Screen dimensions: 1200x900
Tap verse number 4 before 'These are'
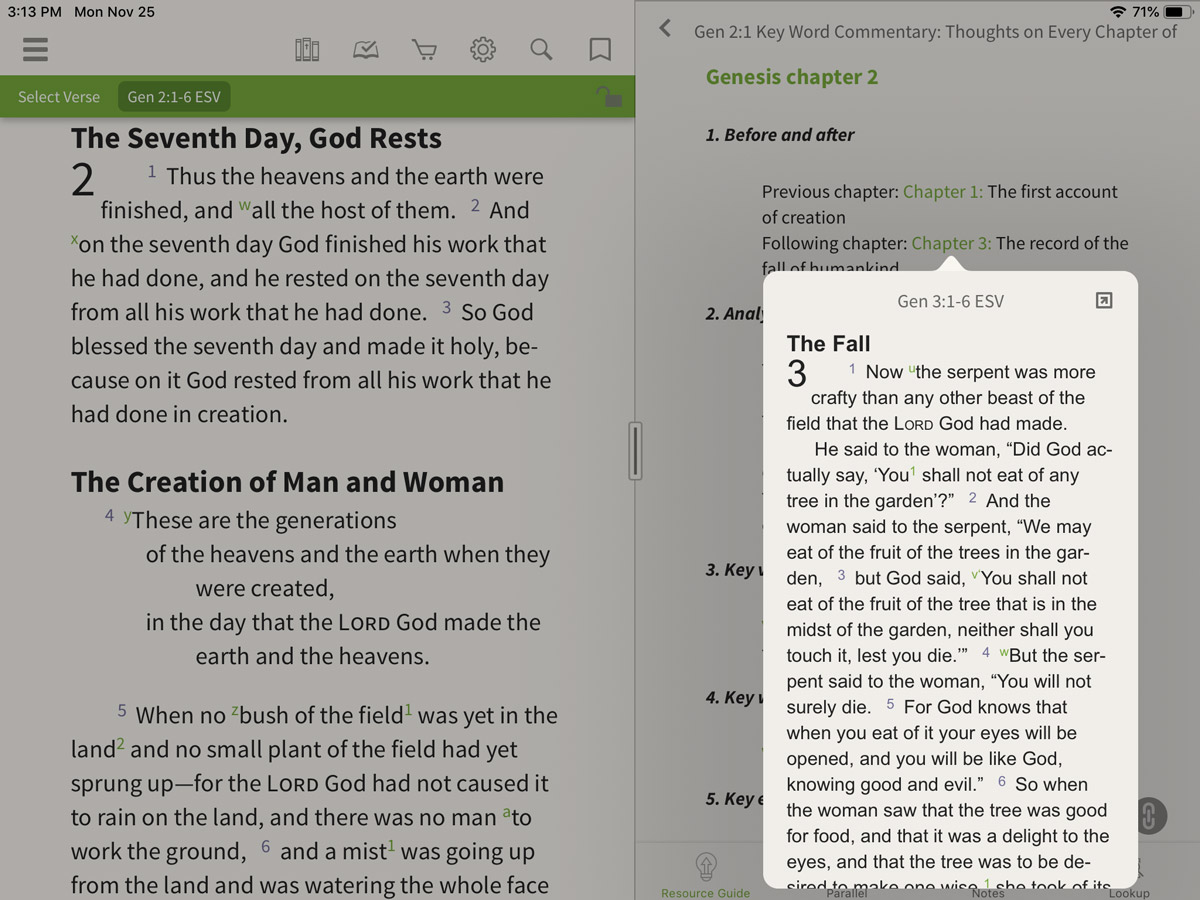click(x=110, y=516)
